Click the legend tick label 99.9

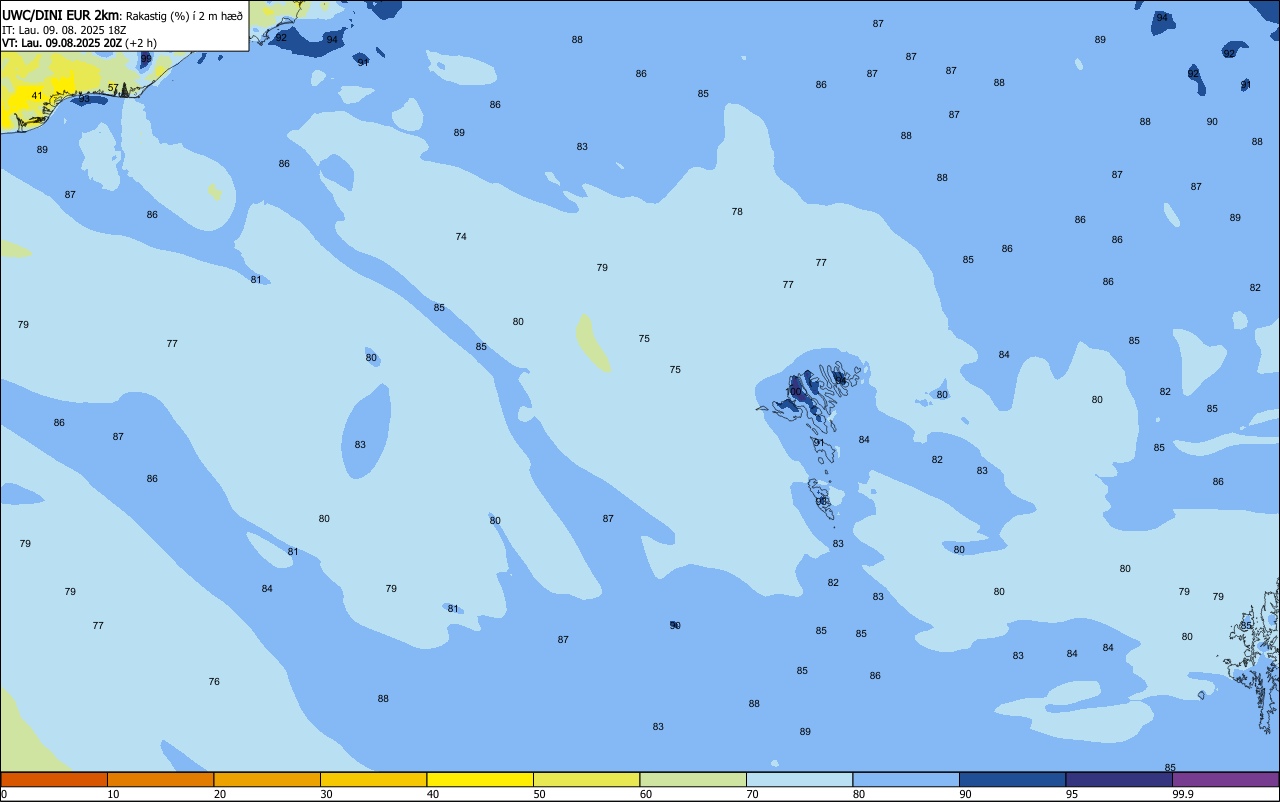click(x=1183, y=794)
